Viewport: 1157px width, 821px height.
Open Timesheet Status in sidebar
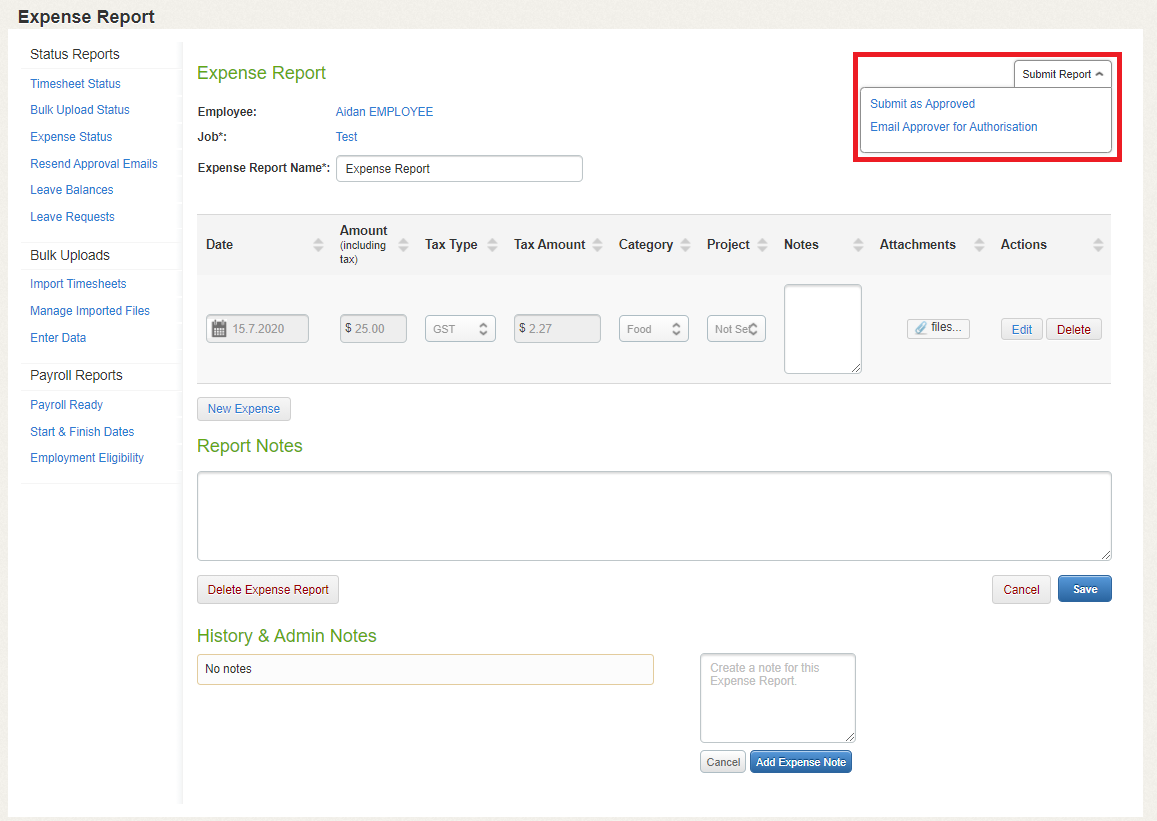(x=75, y=84)
